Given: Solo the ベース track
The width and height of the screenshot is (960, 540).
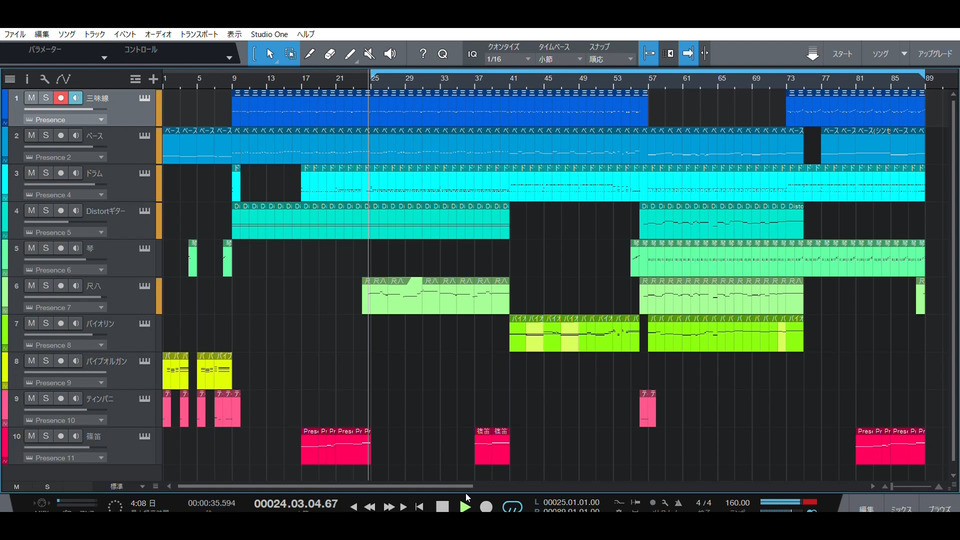Looking at the screenshot, I should 46,135.
